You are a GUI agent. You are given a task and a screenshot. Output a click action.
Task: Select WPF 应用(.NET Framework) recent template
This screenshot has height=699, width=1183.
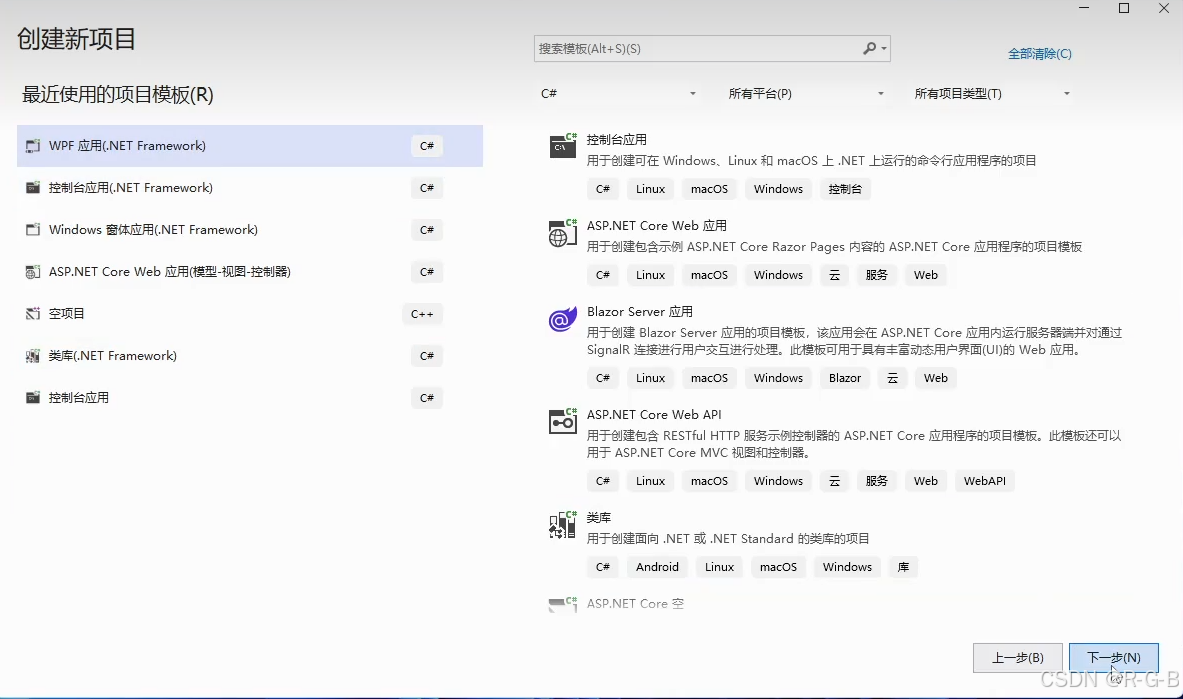coord(250,146)
